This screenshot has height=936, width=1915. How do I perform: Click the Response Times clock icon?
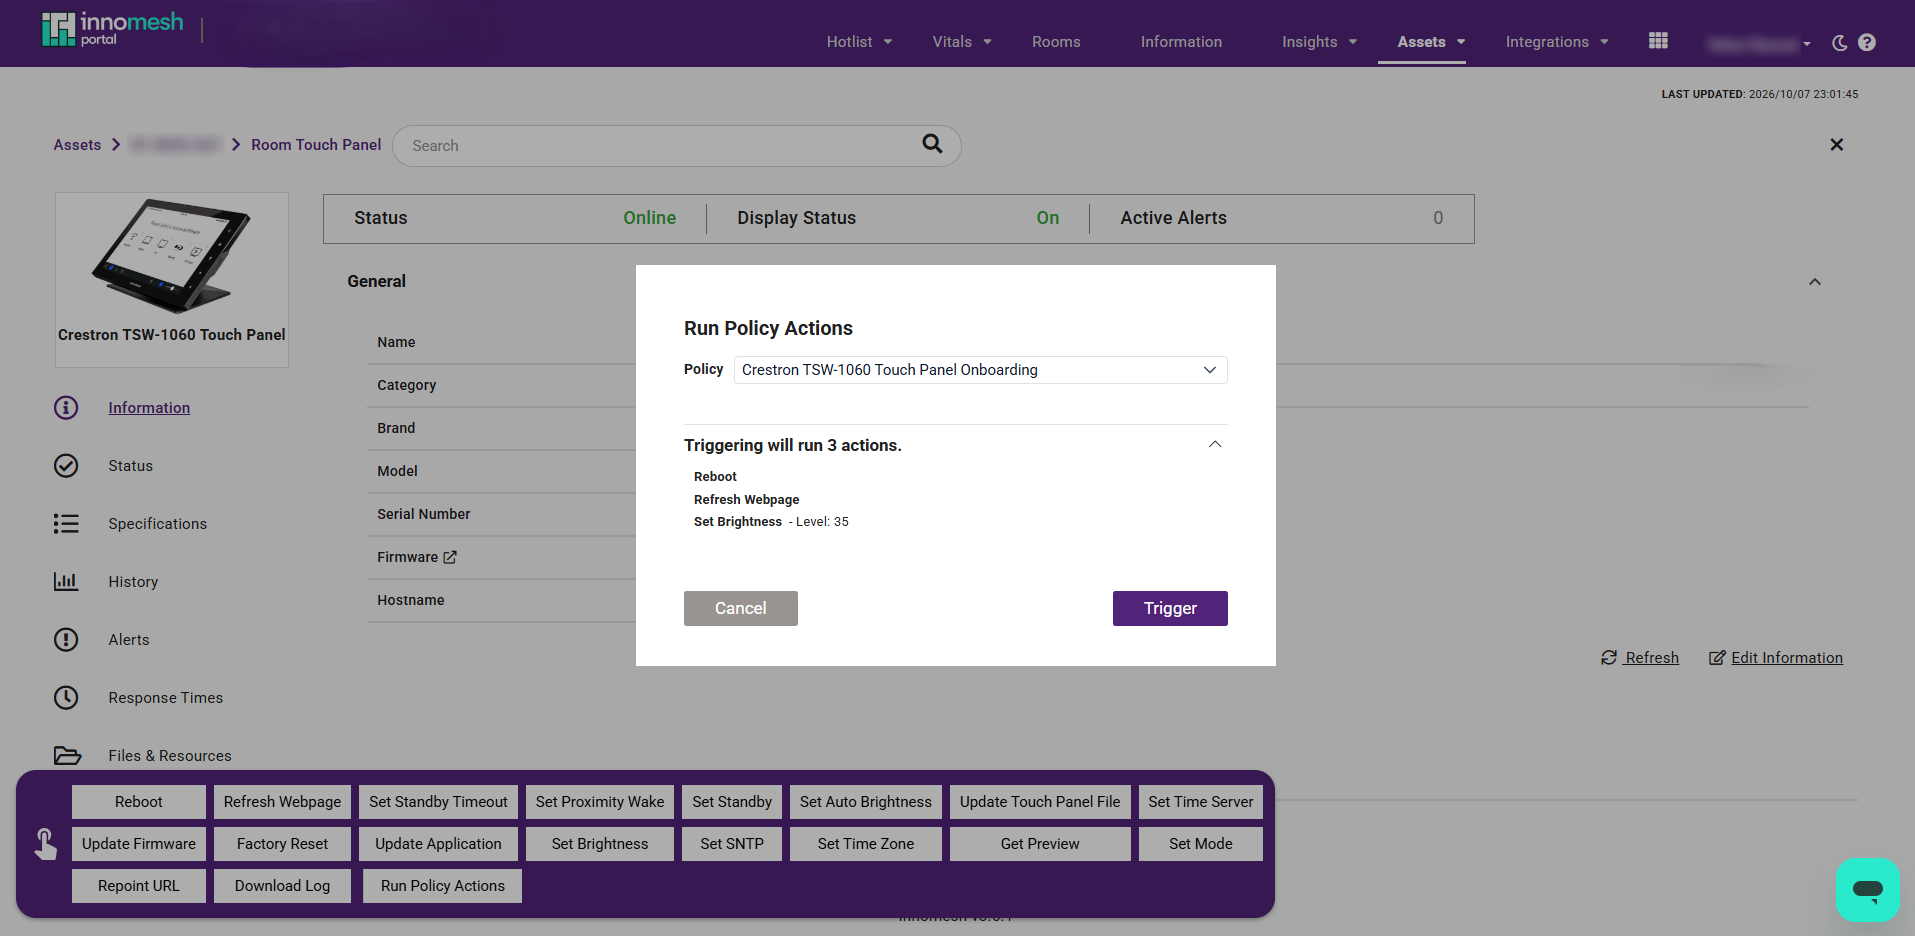pos(66,698)
